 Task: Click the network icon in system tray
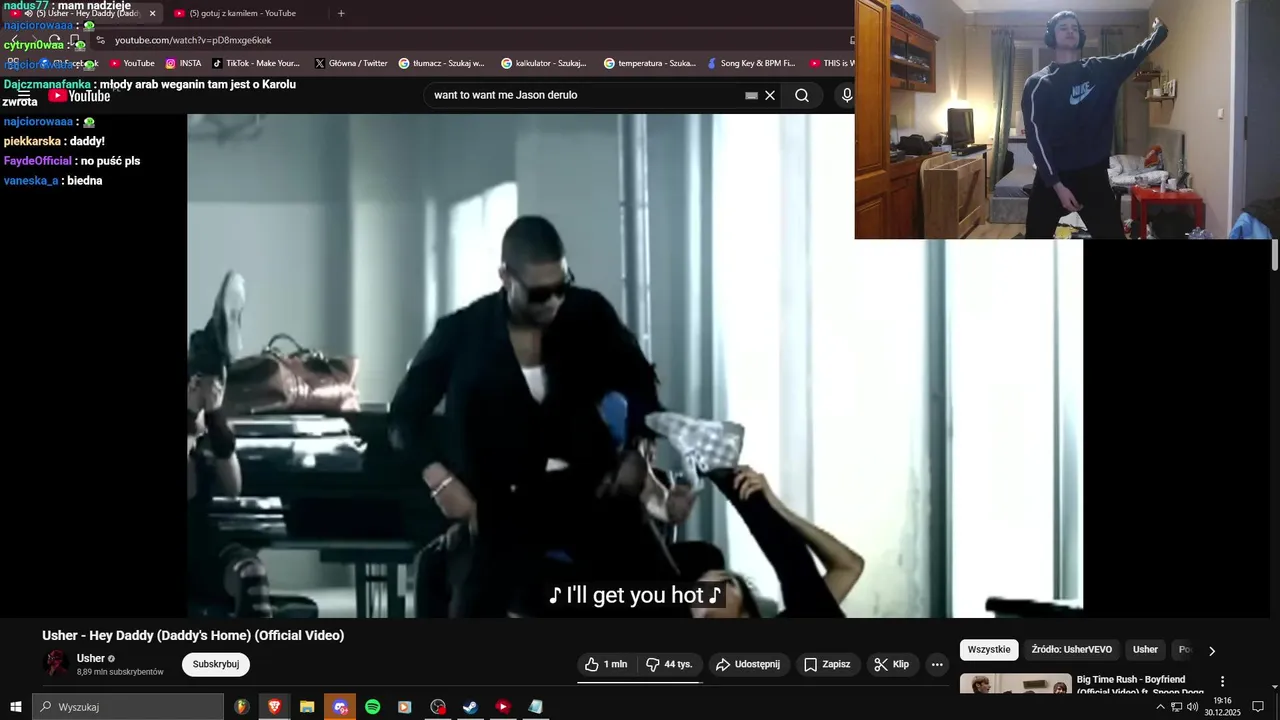tap(1176, 707)
